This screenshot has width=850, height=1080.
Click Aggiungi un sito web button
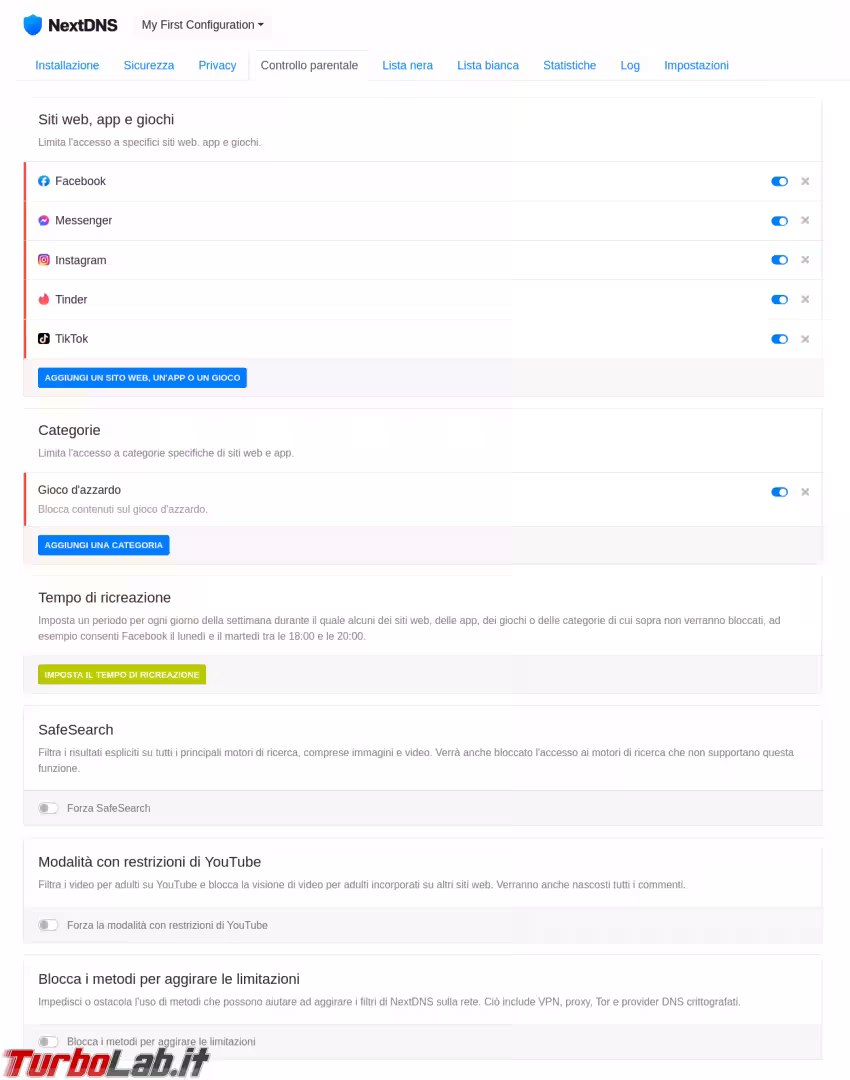point(142,378)
